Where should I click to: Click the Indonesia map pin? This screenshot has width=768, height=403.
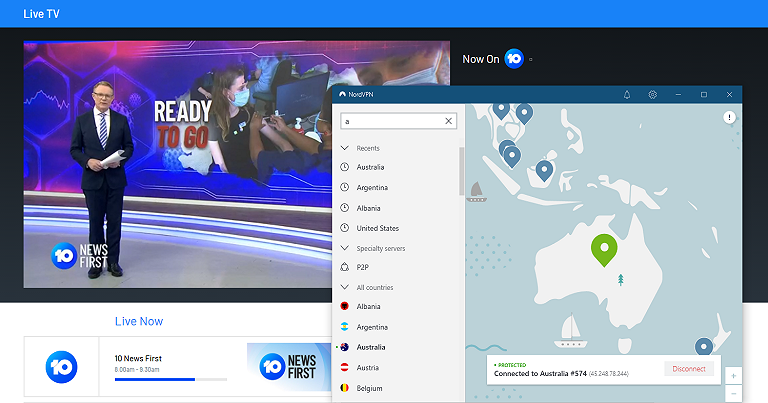pyautogui.click(x=544, y=171)
